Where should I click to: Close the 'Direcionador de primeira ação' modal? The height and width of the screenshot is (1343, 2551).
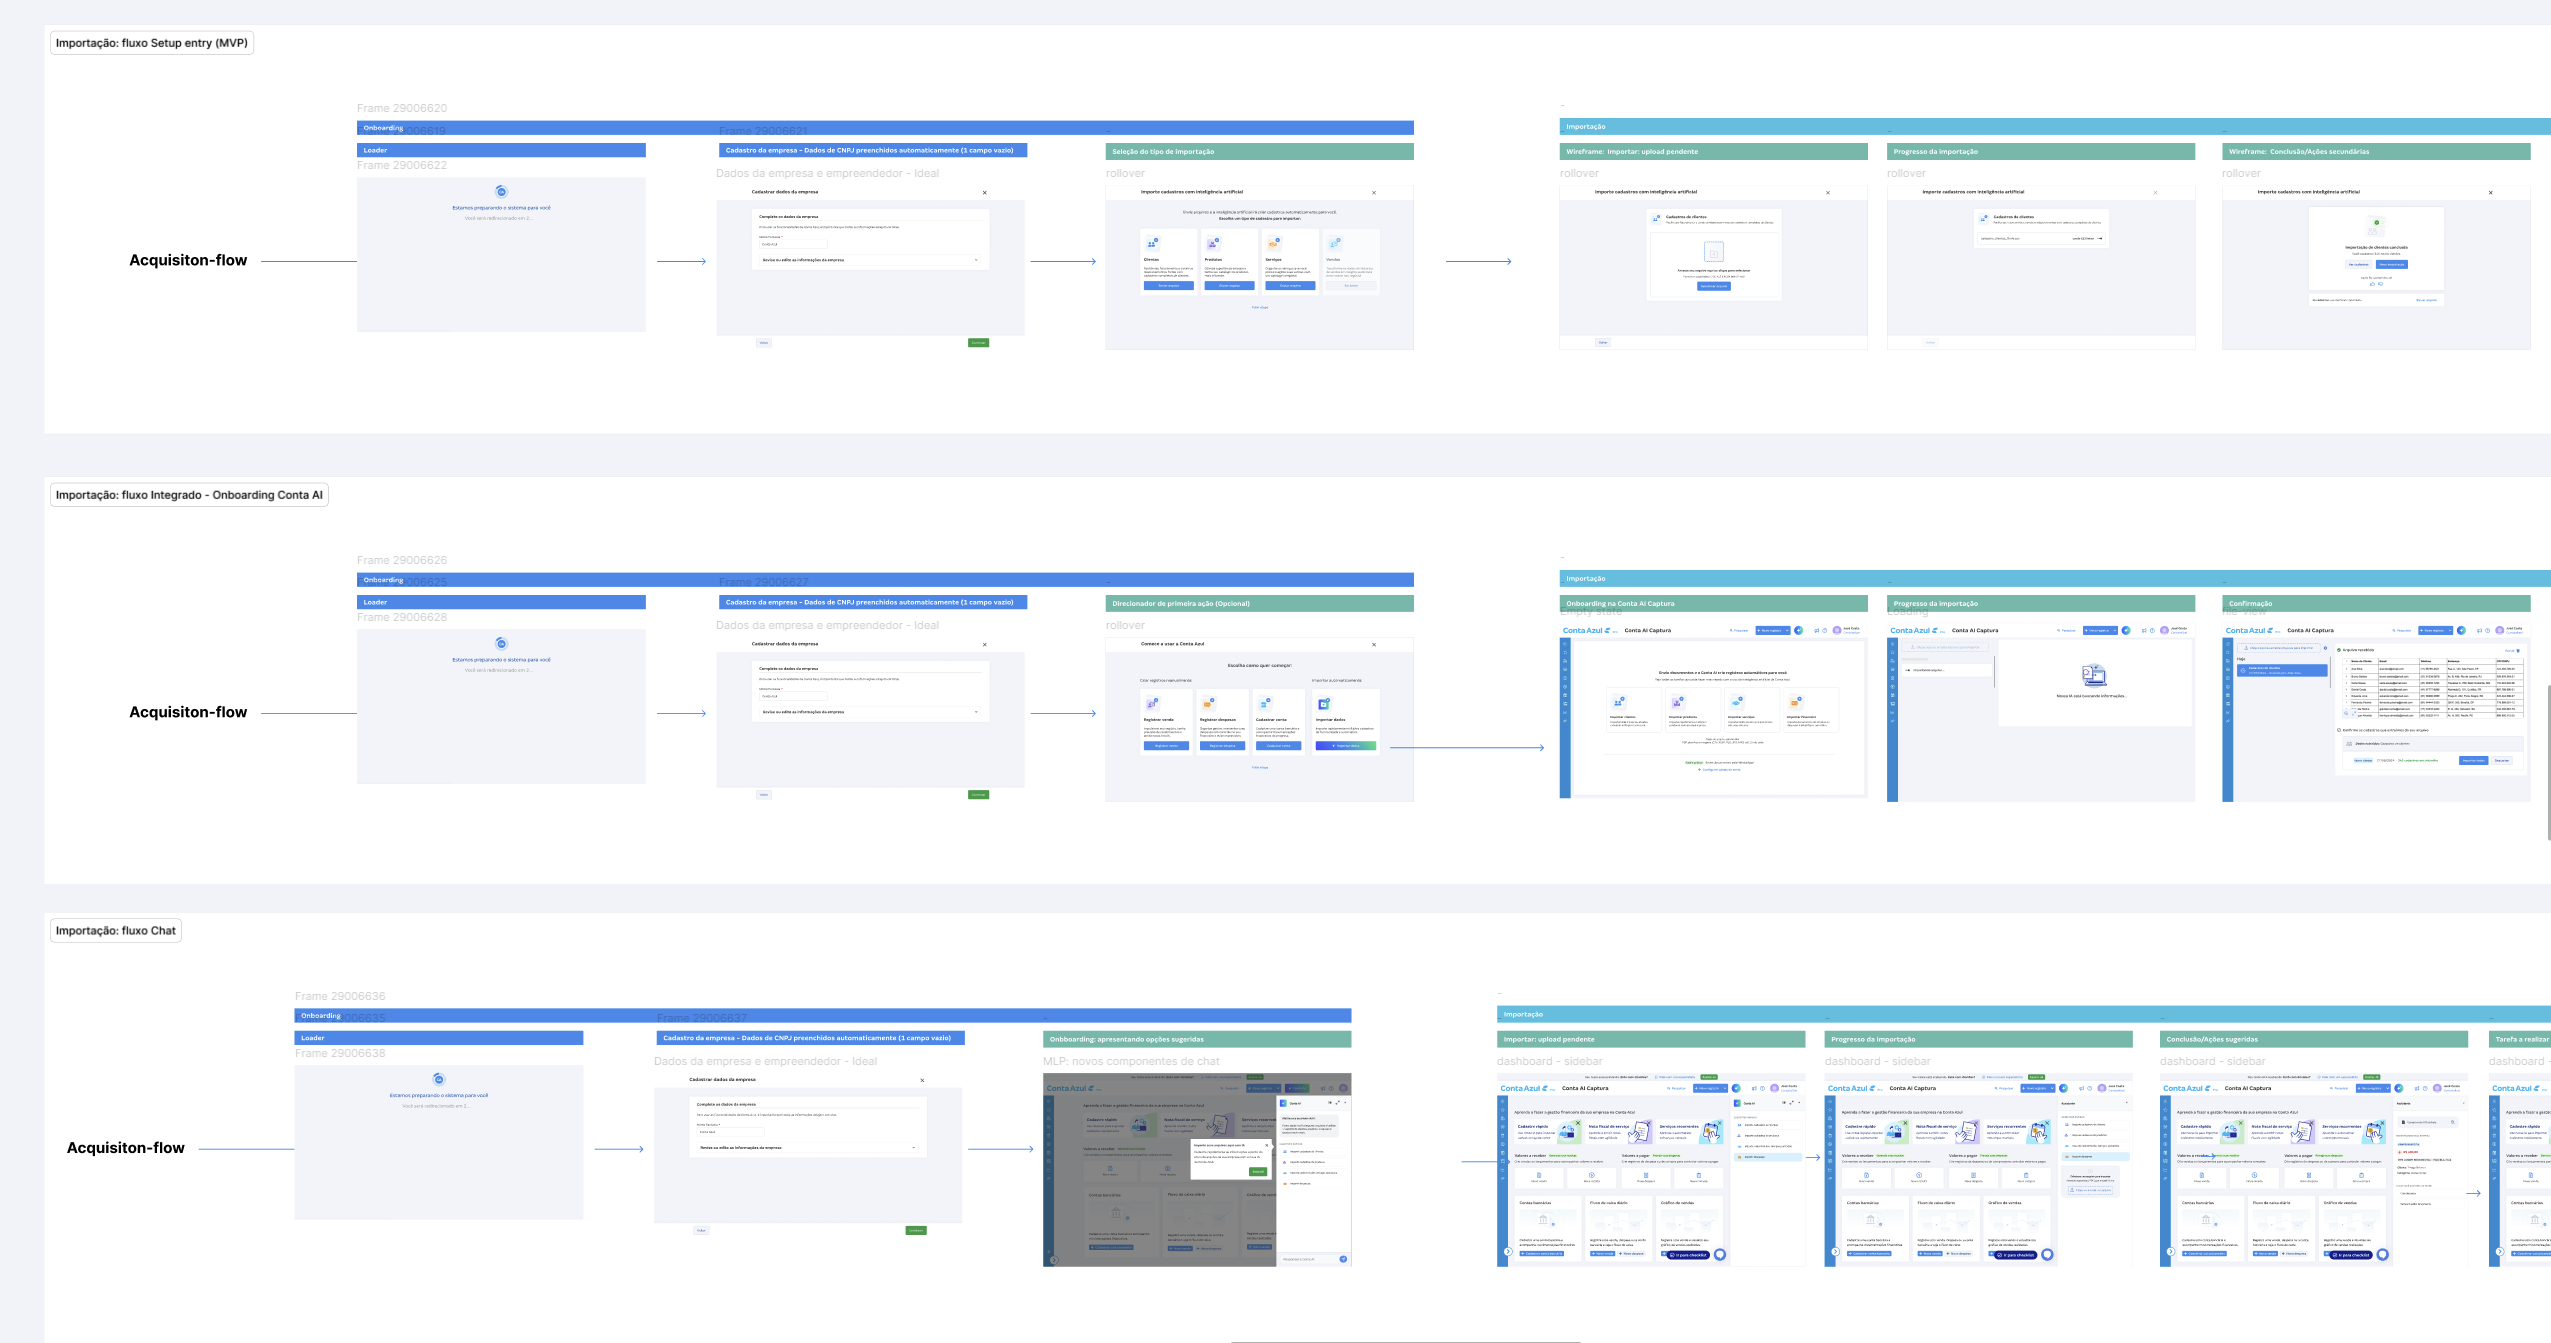[1373, 645]
